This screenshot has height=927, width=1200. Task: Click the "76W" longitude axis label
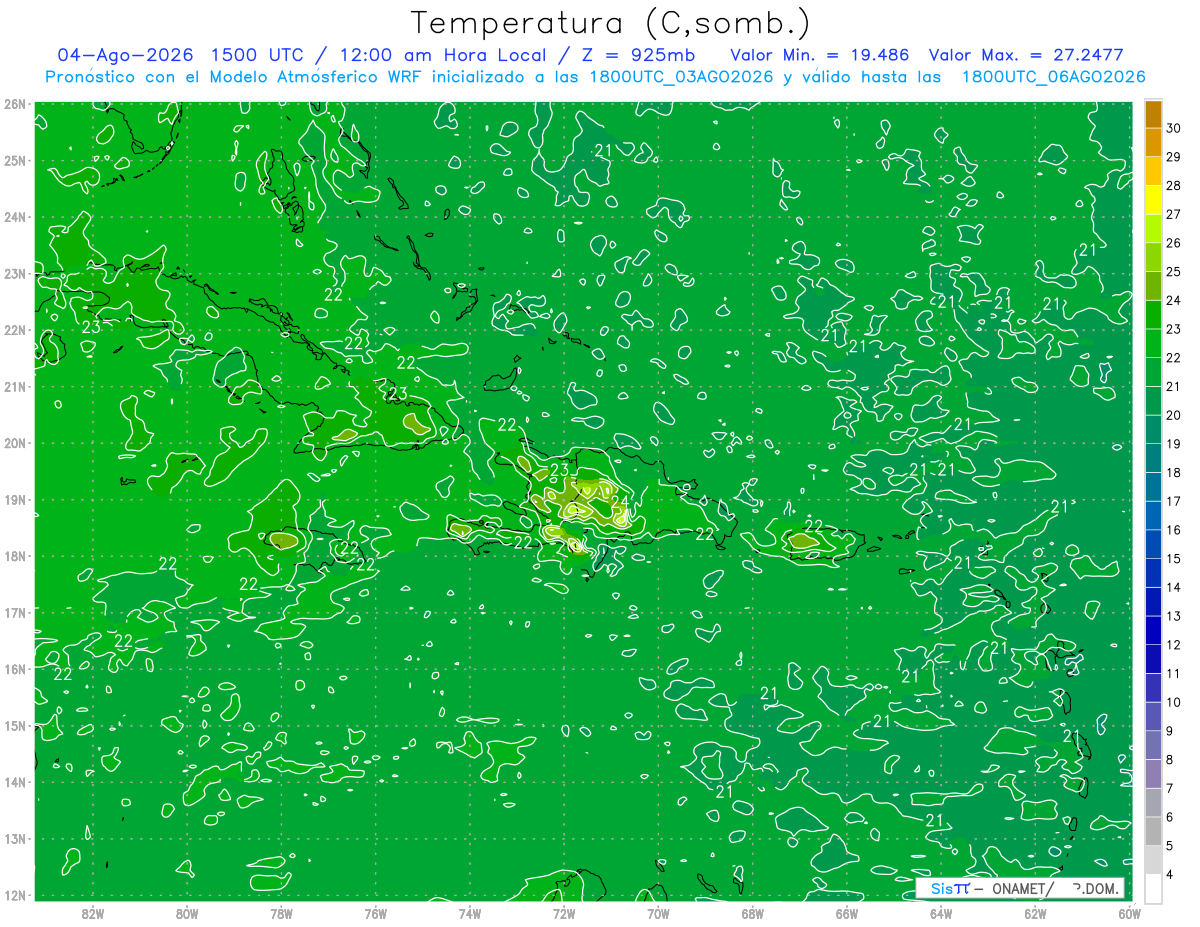[x=376, y=913]
